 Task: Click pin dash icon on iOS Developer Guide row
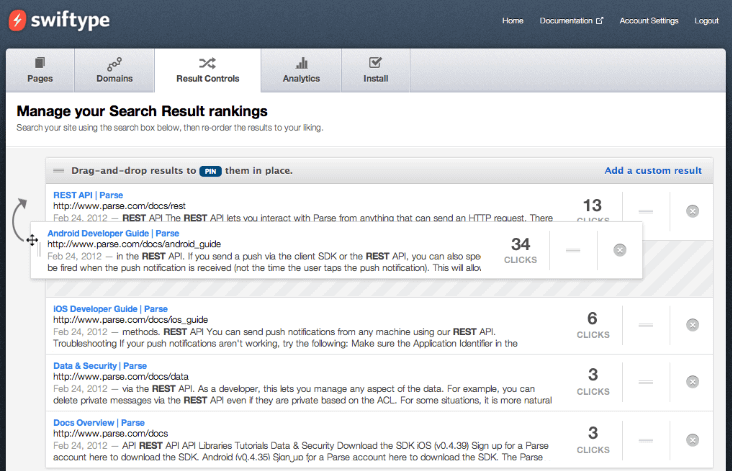click(x=646, y=325)
